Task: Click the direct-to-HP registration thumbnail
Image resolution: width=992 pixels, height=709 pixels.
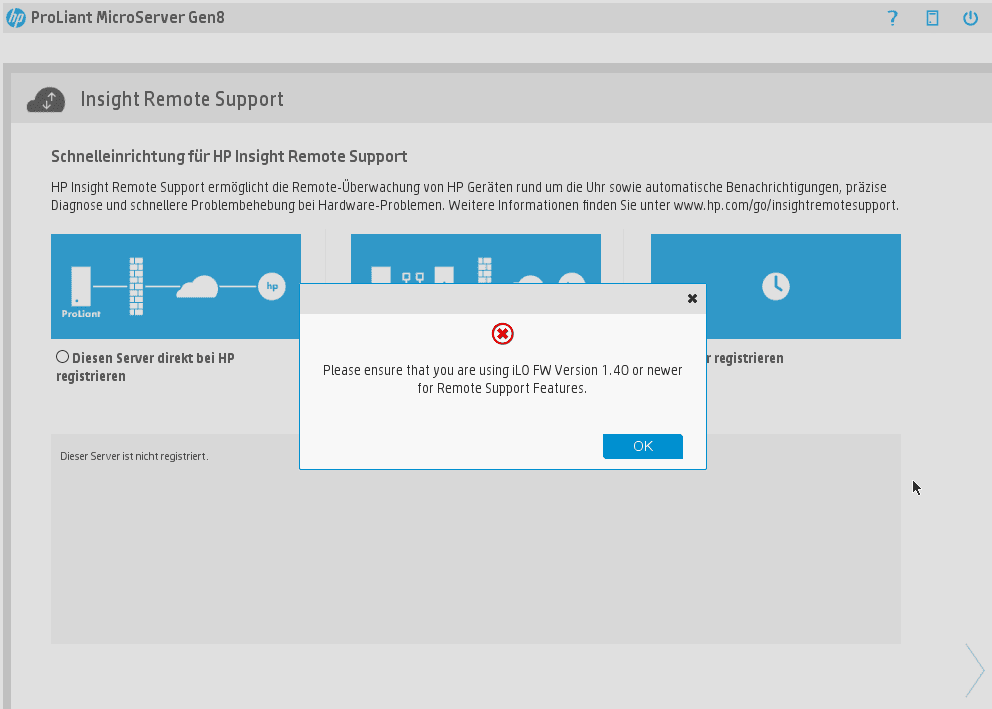Action: coord(176,287)
